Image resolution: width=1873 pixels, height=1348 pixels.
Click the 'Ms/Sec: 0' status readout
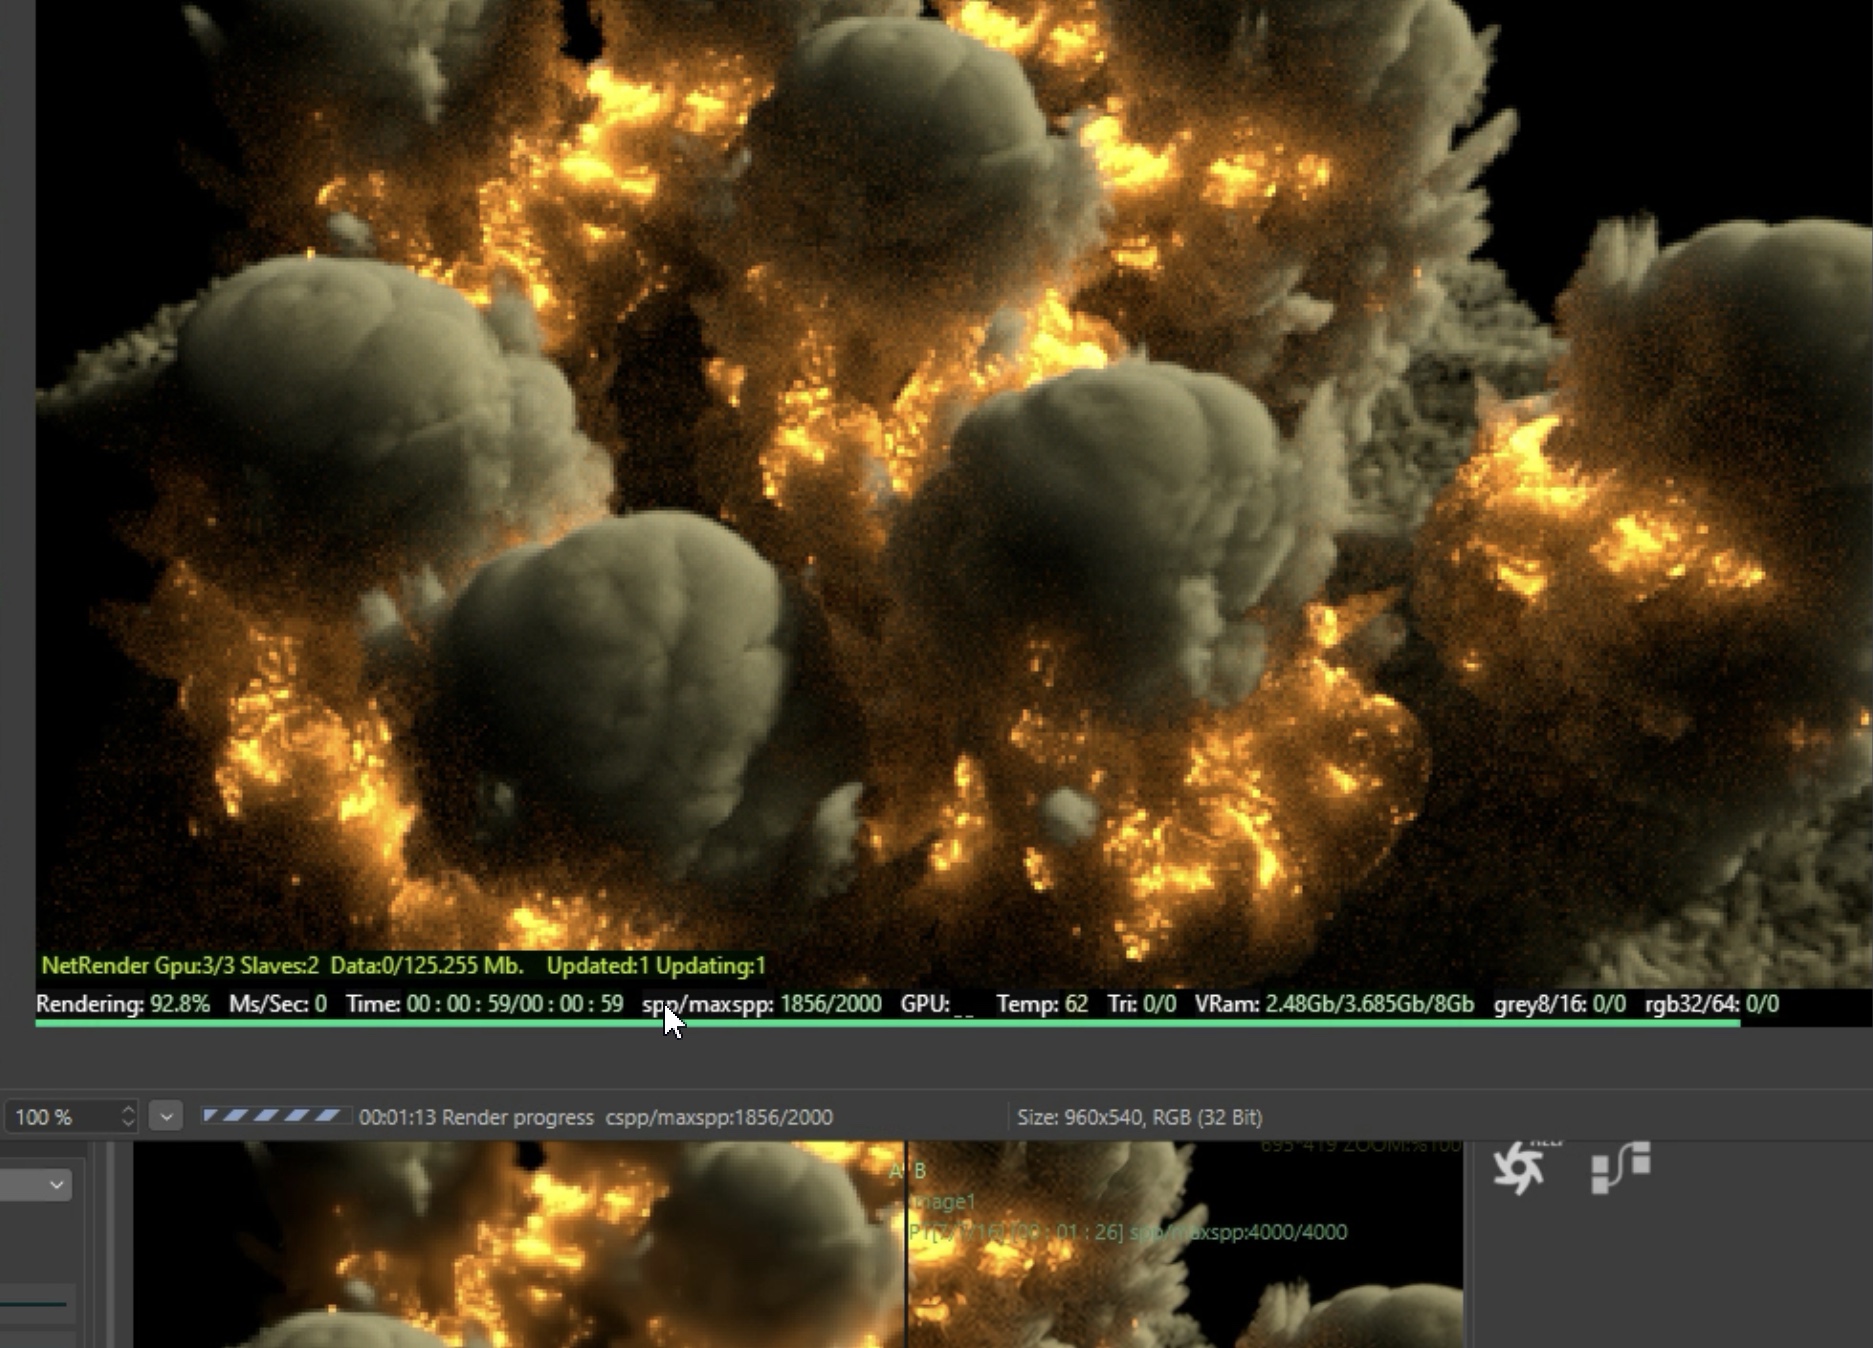[x=278, y=1004]
